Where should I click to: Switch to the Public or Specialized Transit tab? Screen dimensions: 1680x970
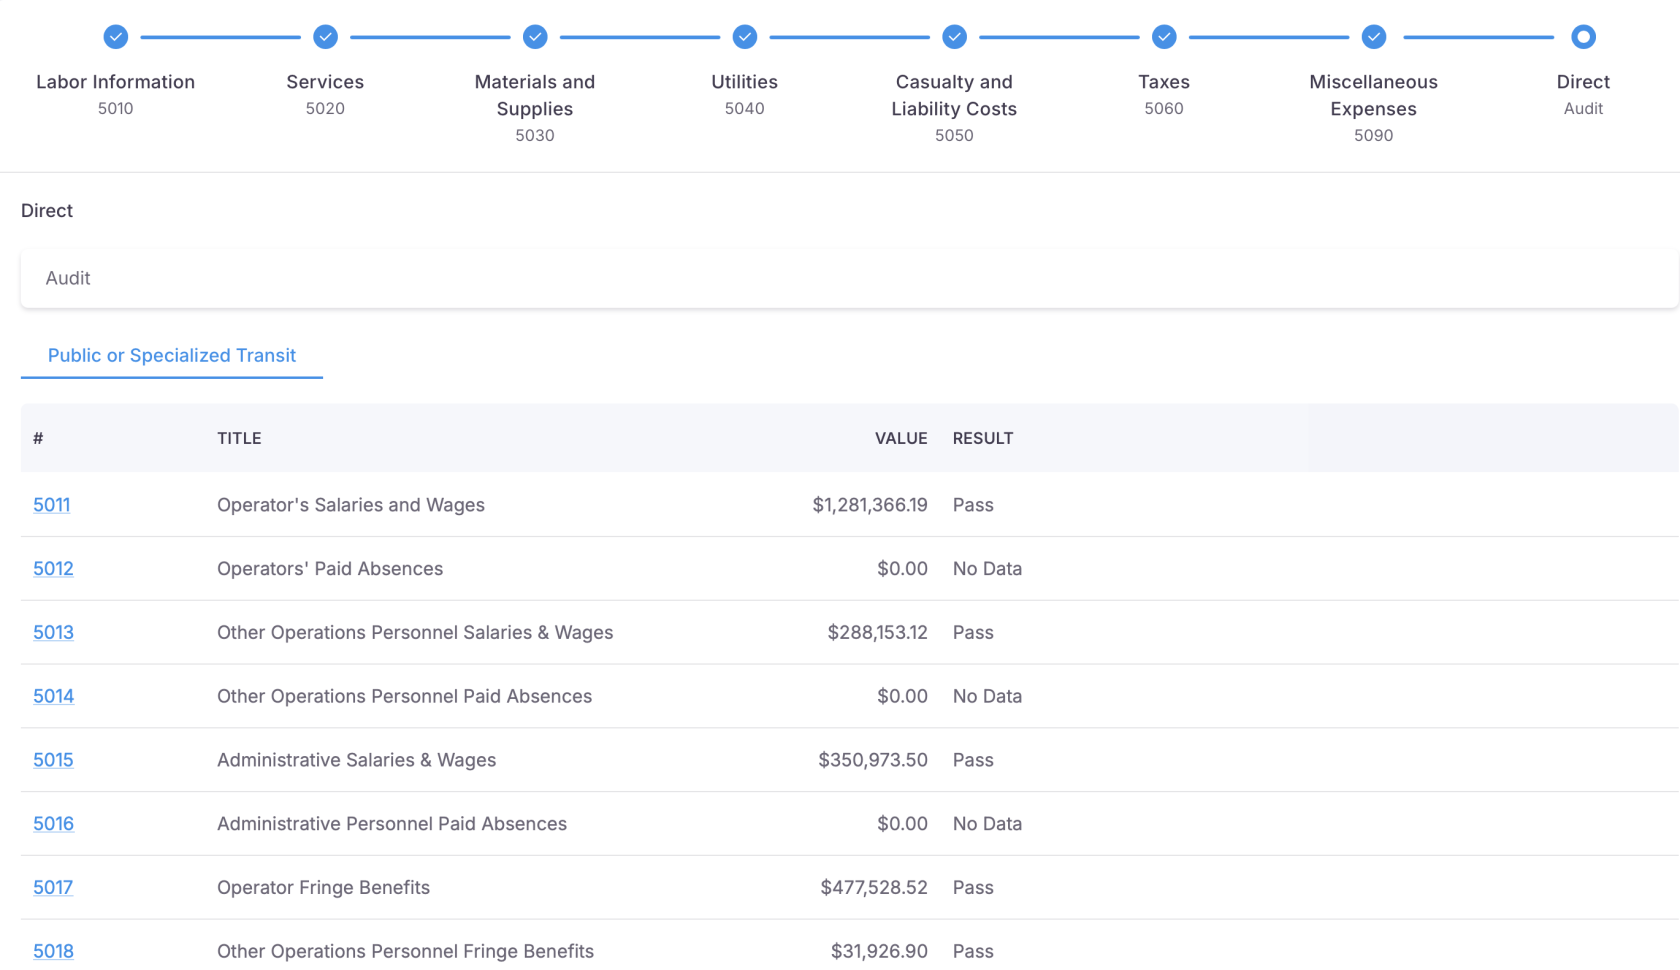click(171, 355)
